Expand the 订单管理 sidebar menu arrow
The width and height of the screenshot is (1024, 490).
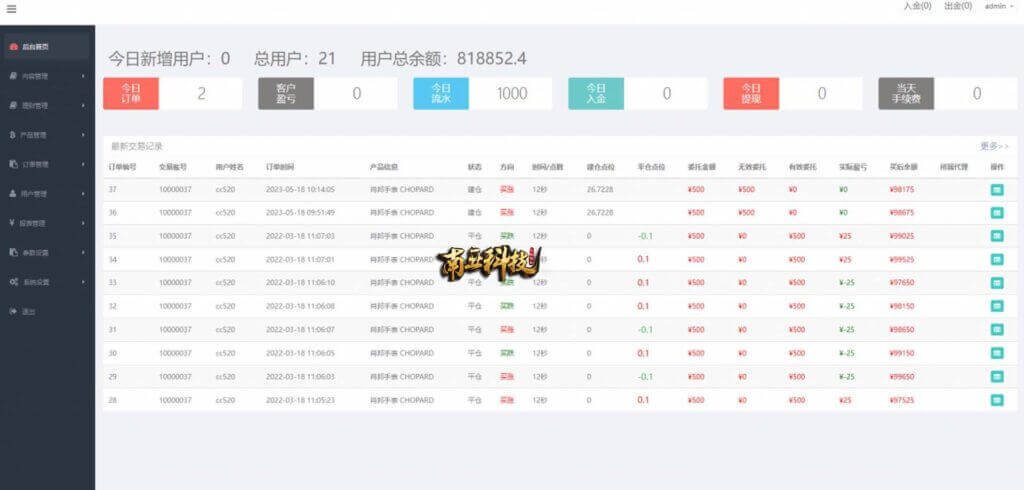click(82, 164)
